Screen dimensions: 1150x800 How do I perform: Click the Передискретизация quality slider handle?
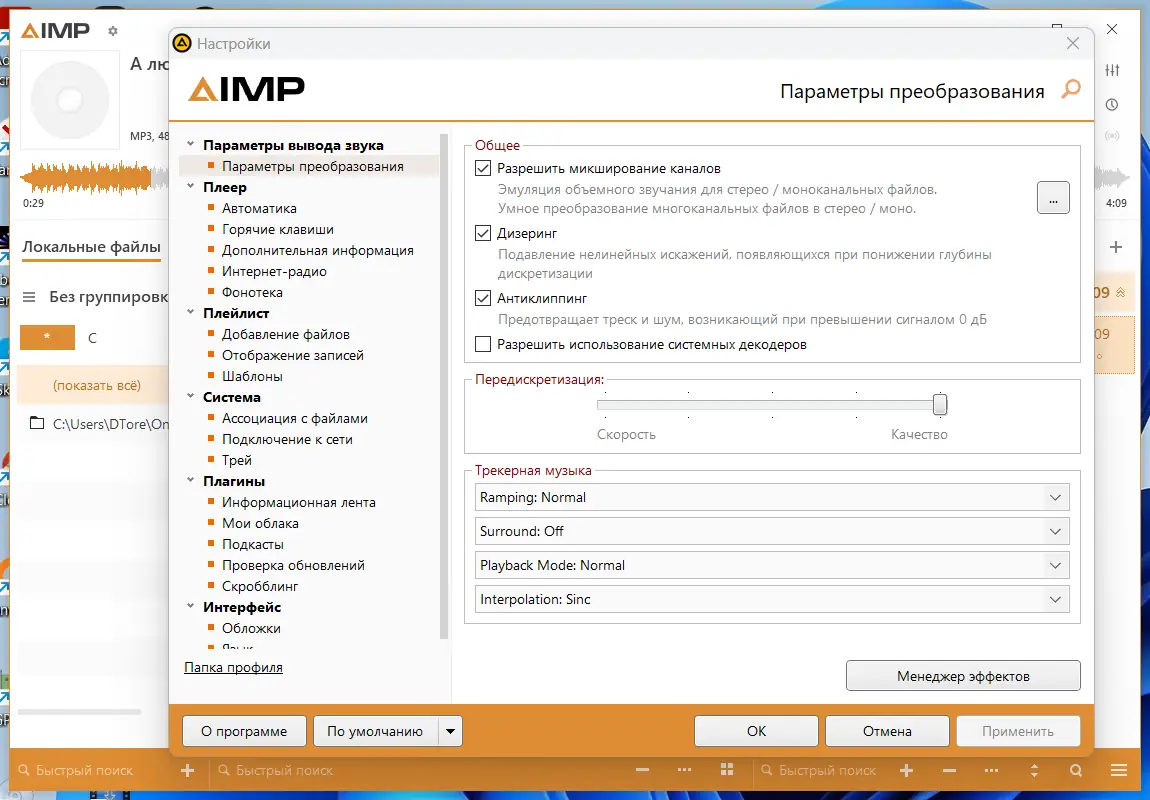[x=940, y=404]
